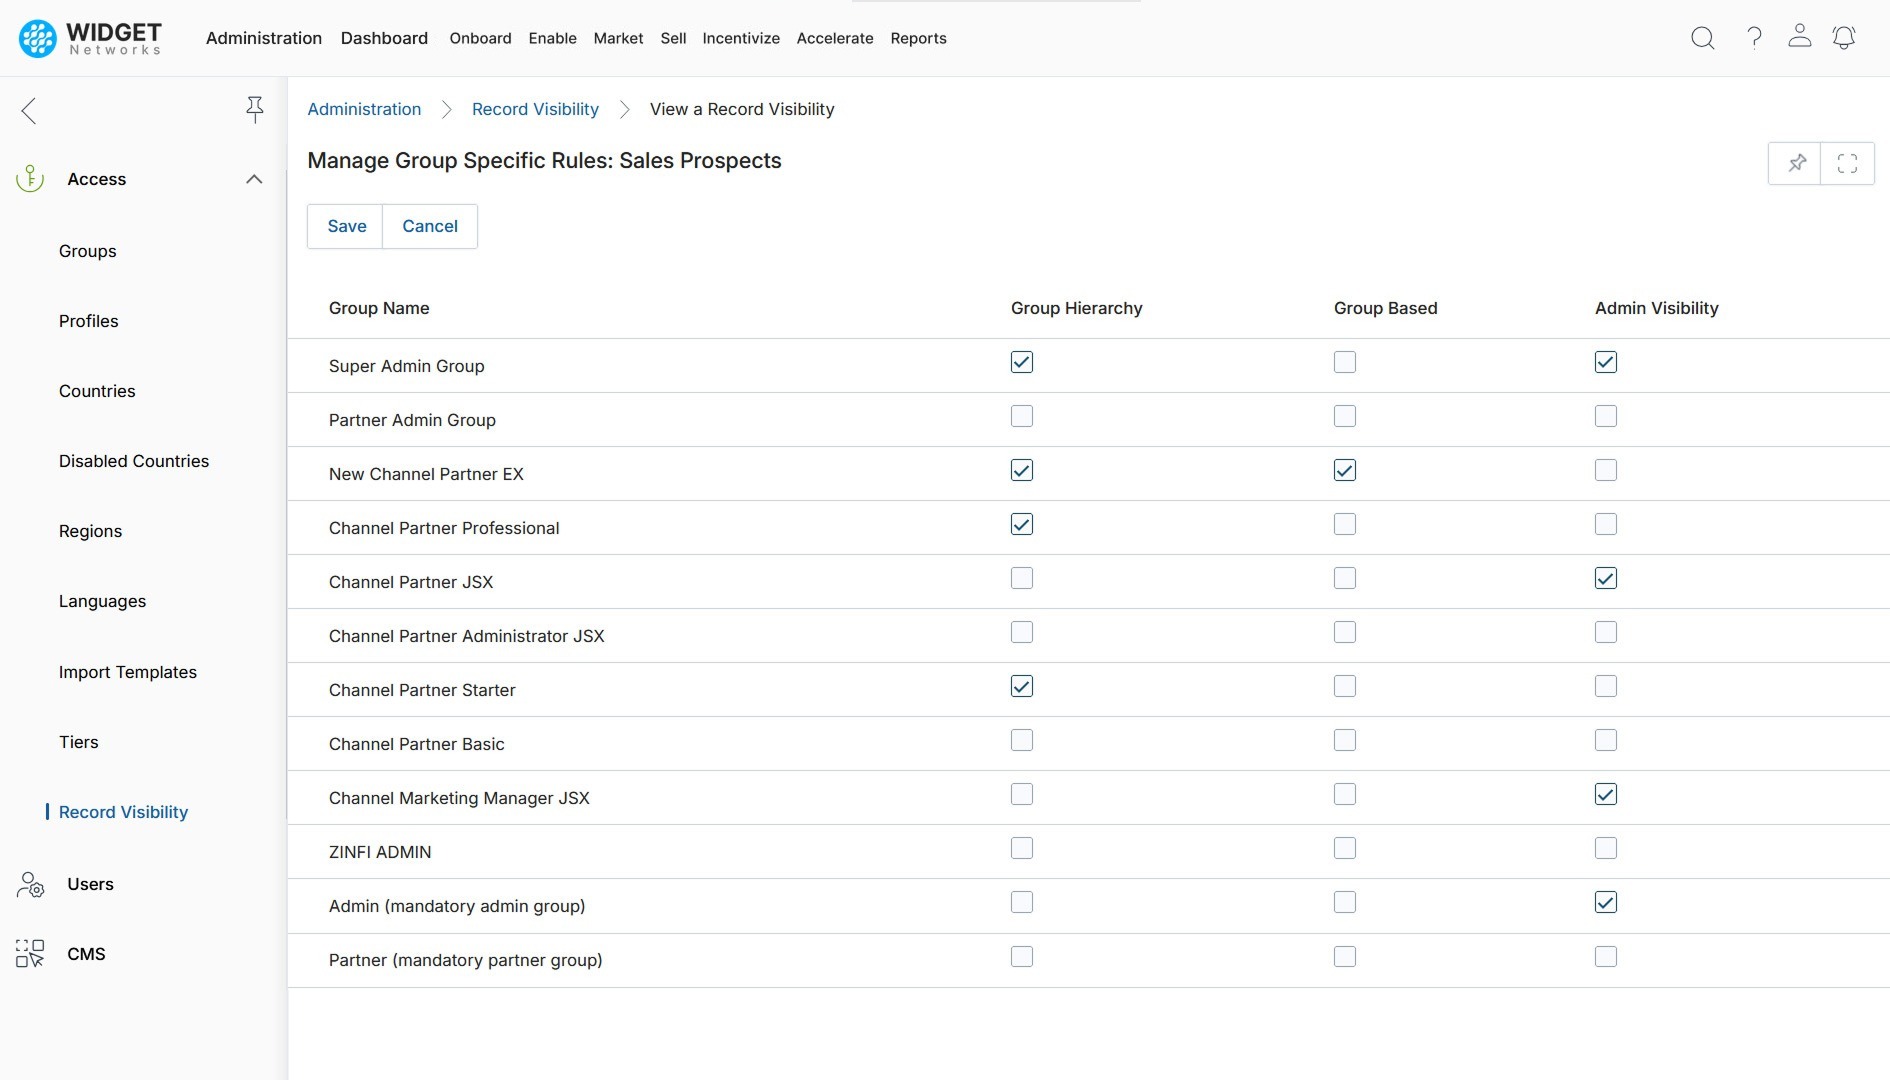Open the Users section icon
The width and height of the screenshot is (1890, 1080).
29,884
